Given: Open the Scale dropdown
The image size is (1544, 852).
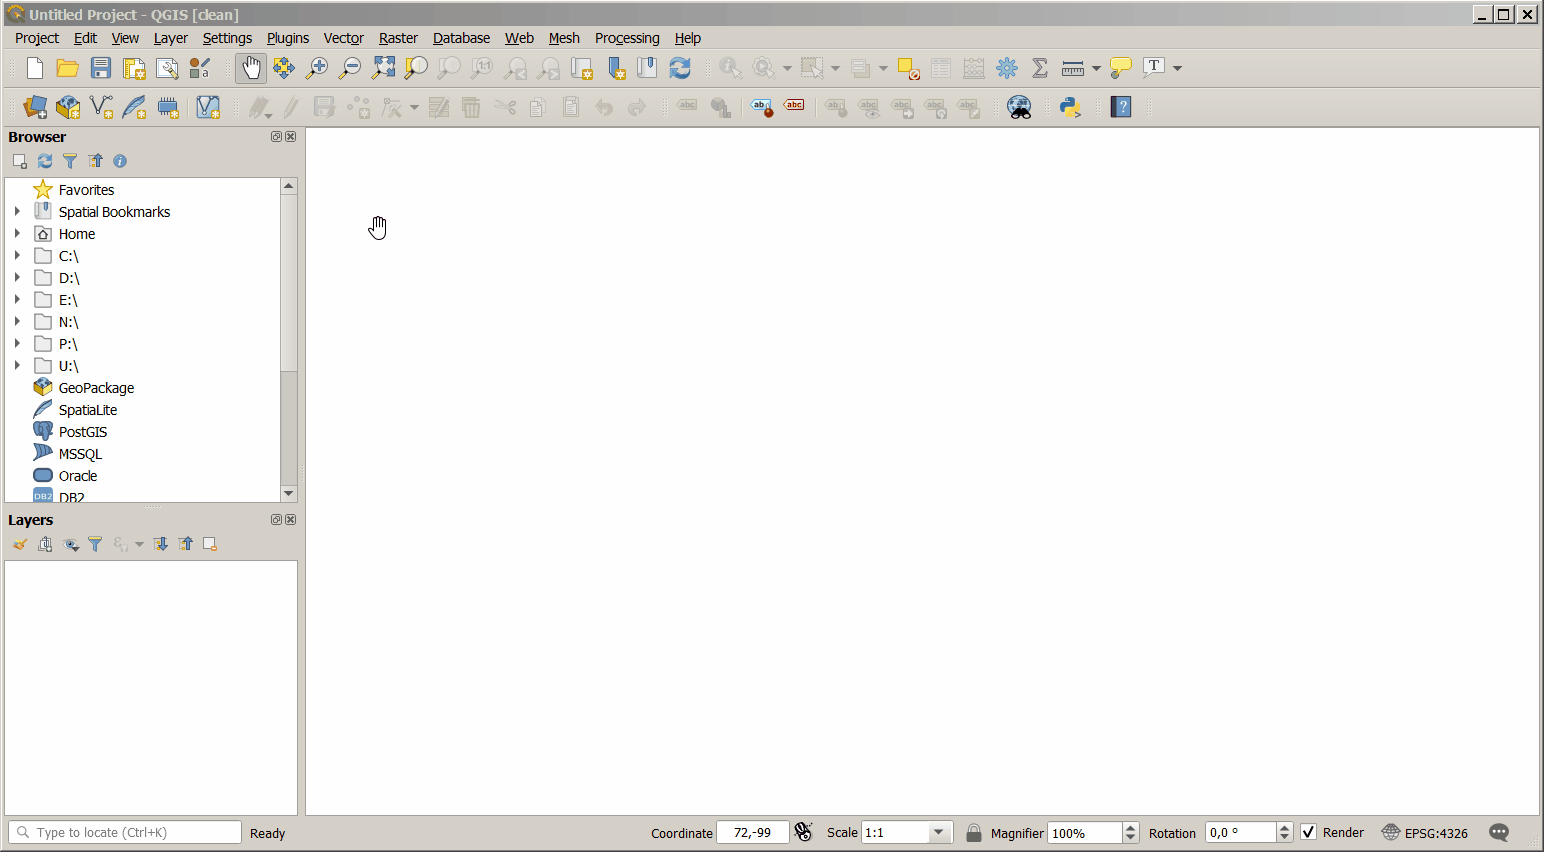Looking at the screenshot, I should [x=938, y=832].
